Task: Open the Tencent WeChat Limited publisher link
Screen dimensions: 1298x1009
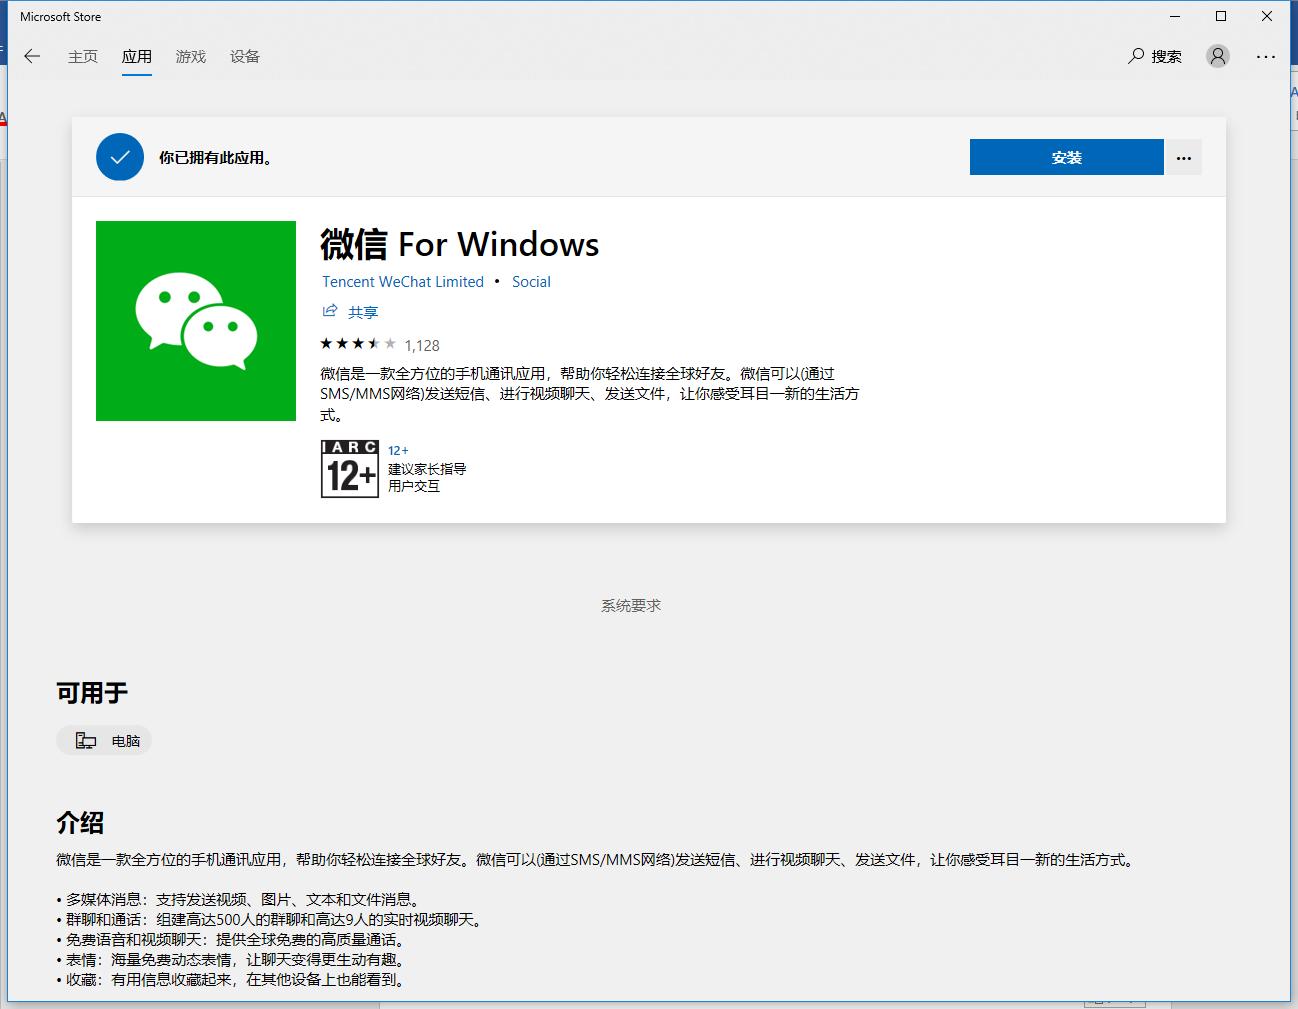Action: tap(401, 281)
